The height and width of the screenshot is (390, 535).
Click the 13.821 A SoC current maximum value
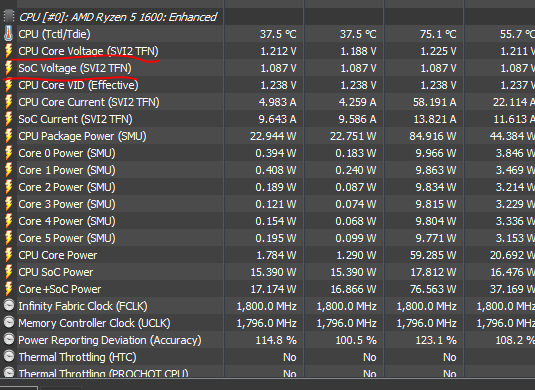[435, 119]
